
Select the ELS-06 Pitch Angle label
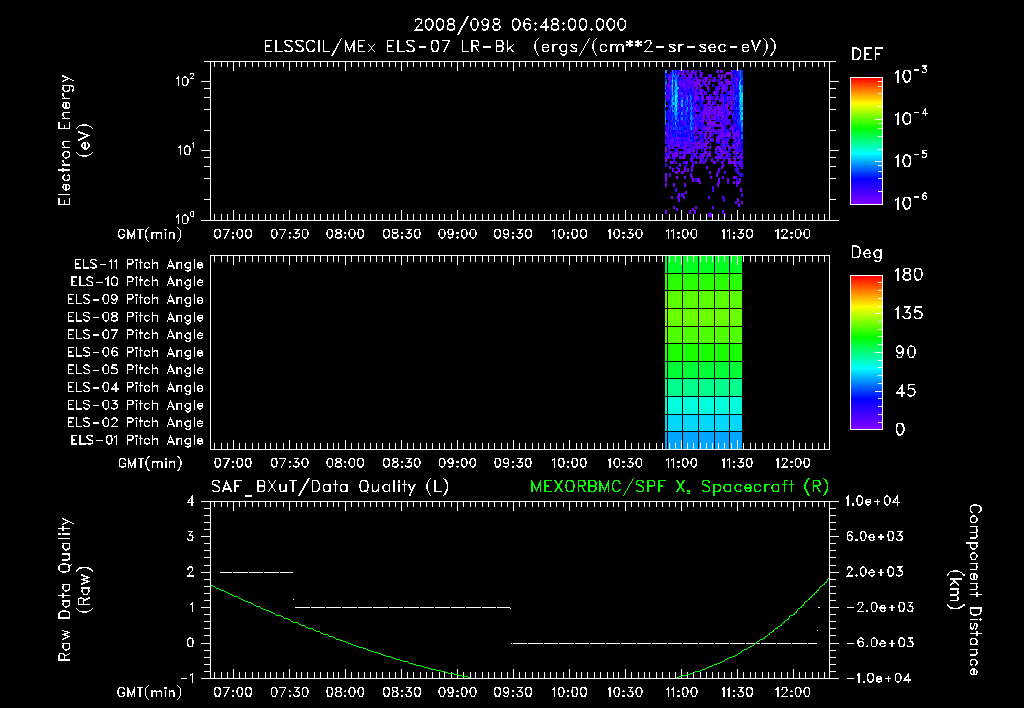pos(135,352)
